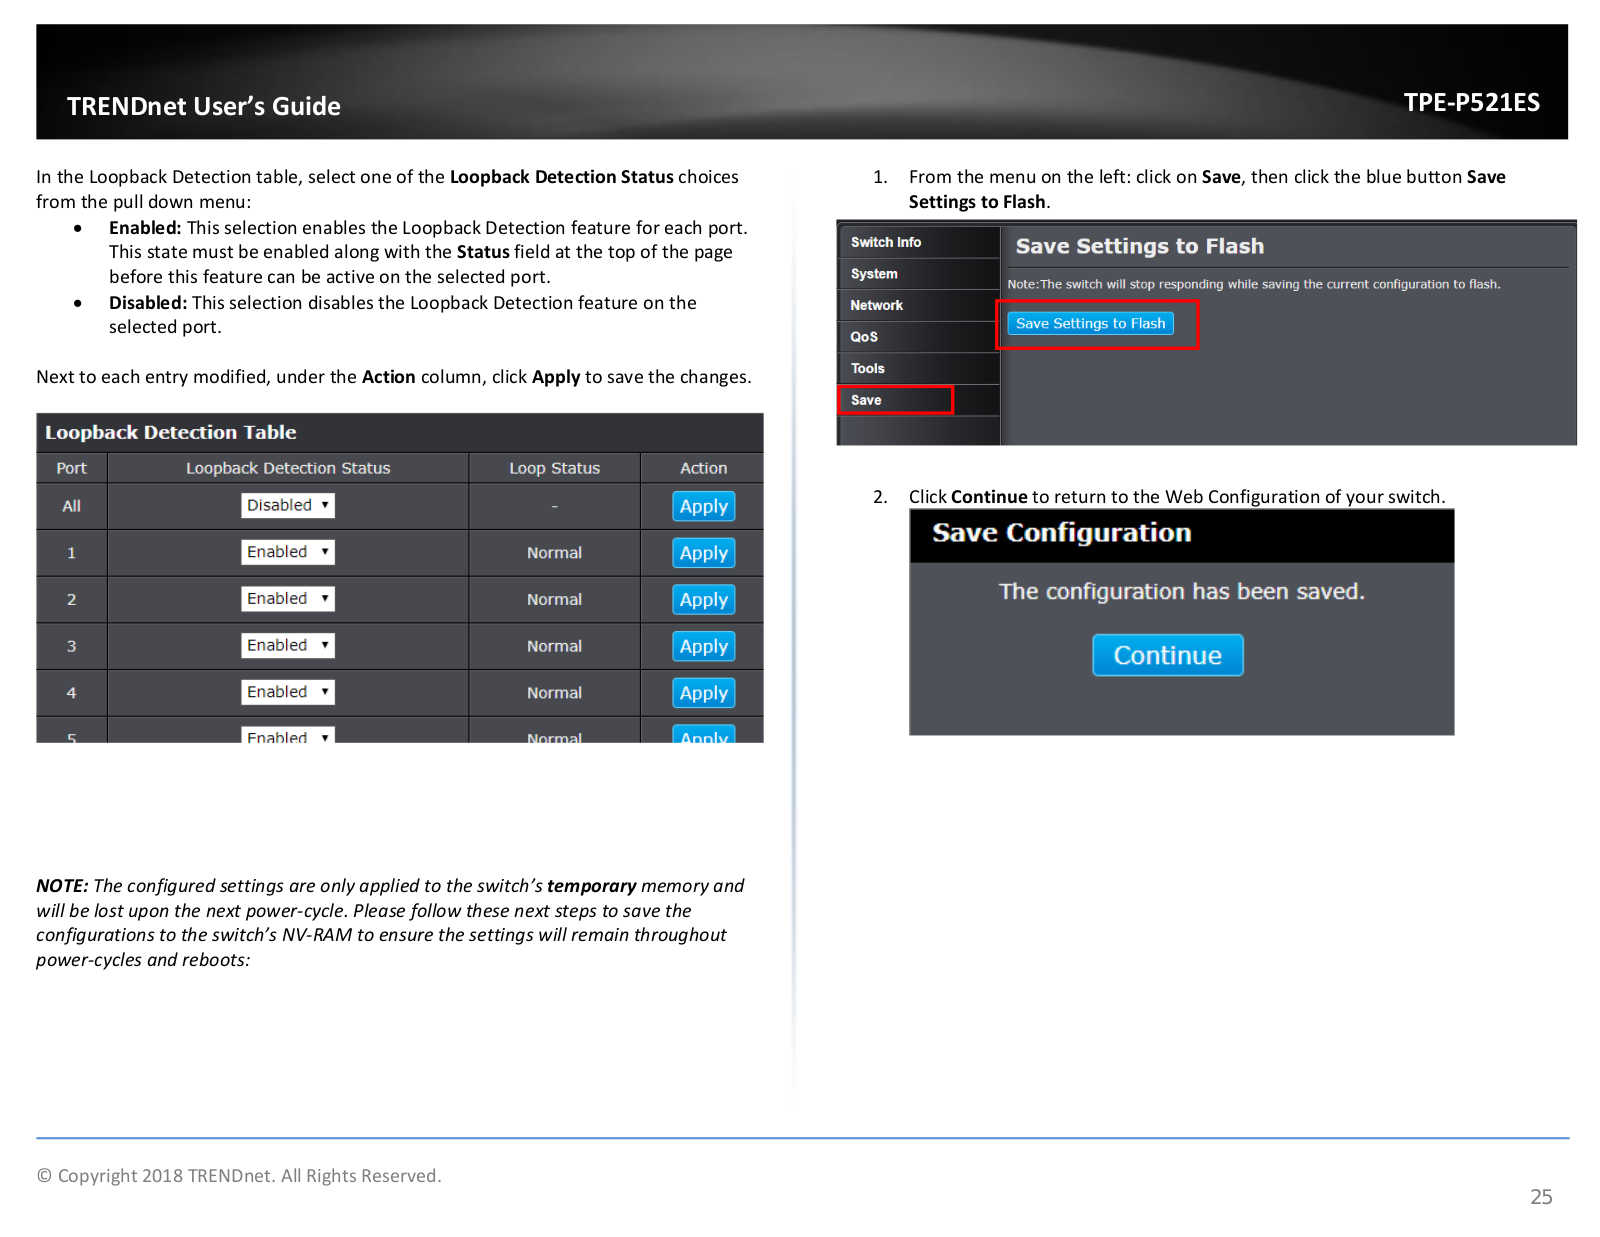Click the copyright 2018 TRENDnet footer text

click(x=239, y=1176)
